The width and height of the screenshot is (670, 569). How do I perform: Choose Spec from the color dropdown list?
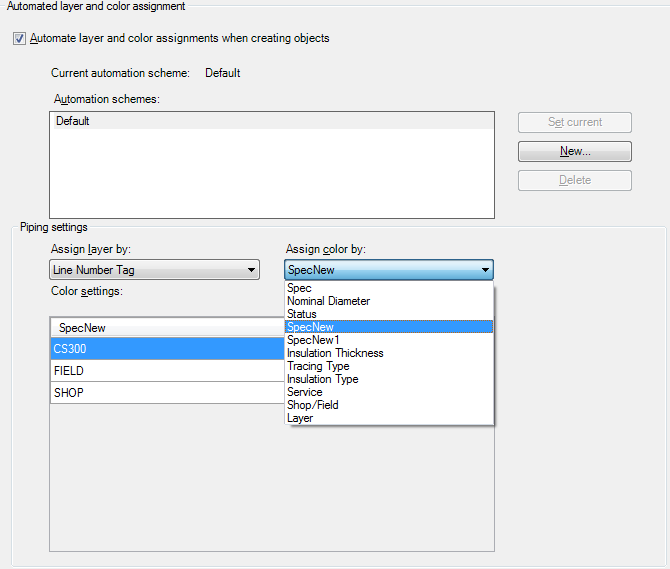(x=299, y=288)
